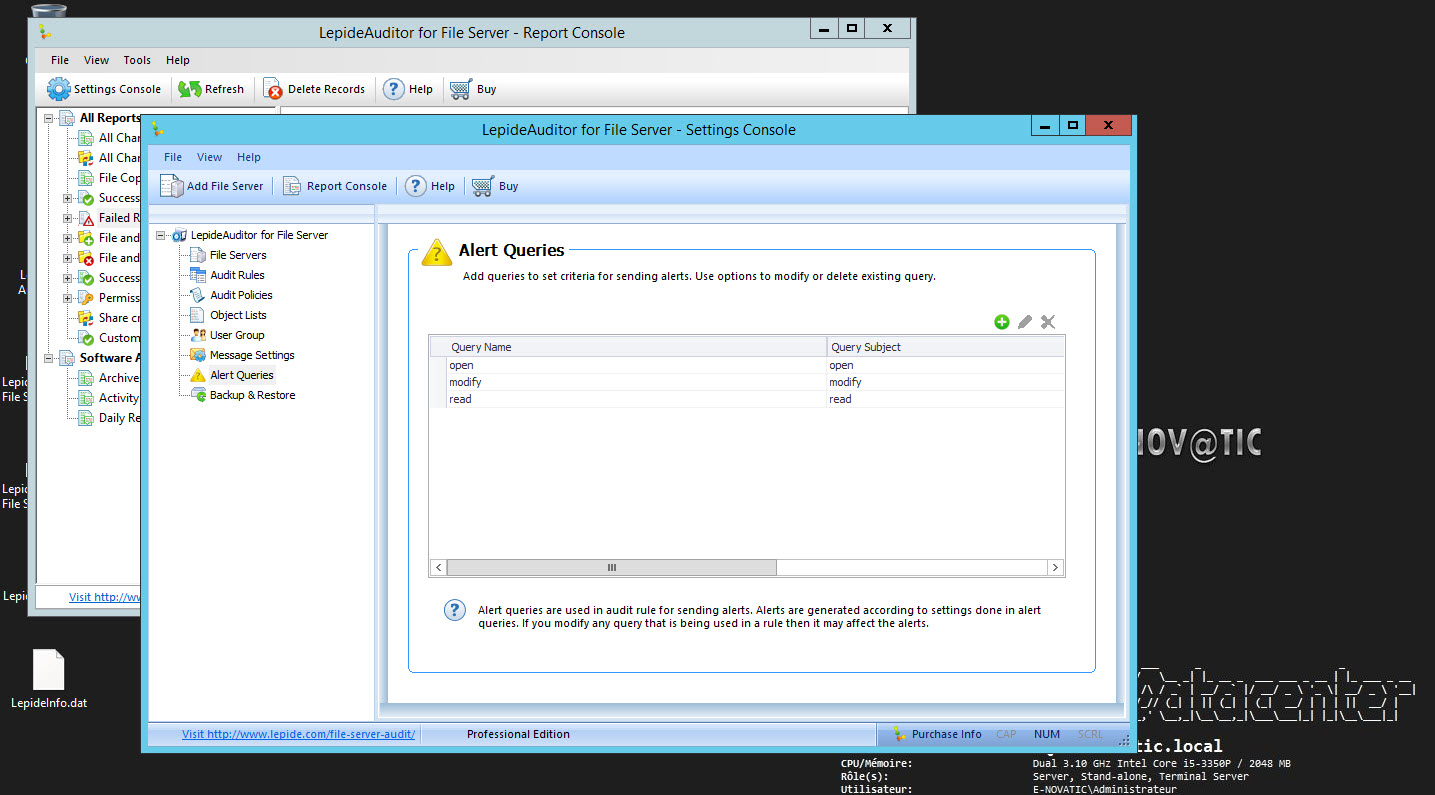Select Alert Queries tree node
This screenshot has width=1435, height=795.
241,375
